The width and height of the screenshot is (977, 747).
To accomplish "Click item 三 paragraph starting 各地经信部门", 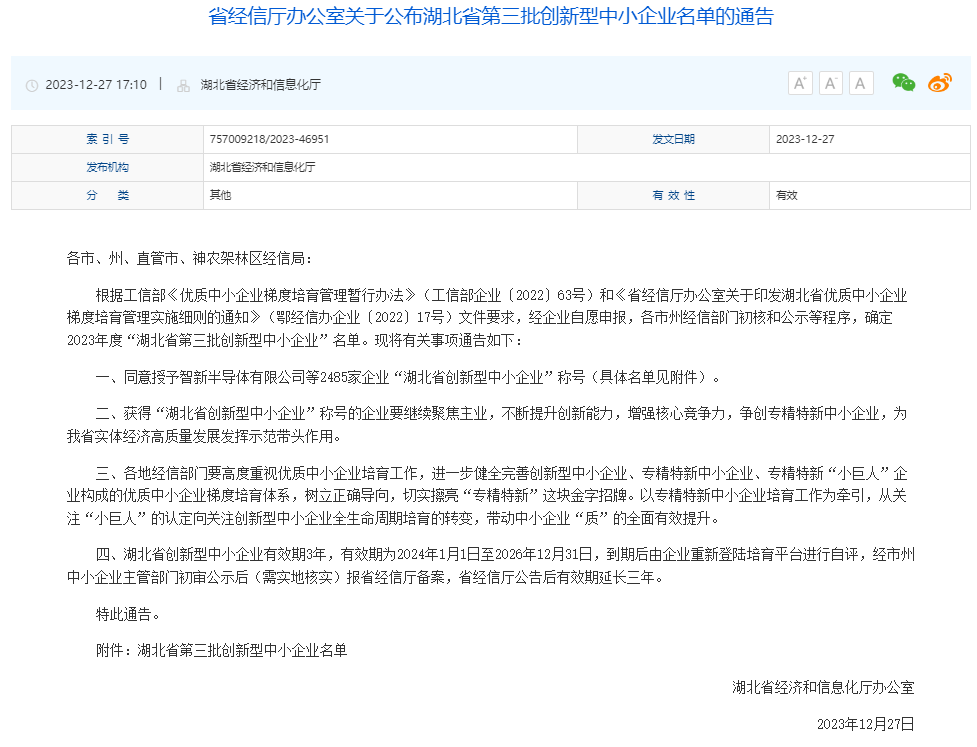I will click(x=487, y=496).
